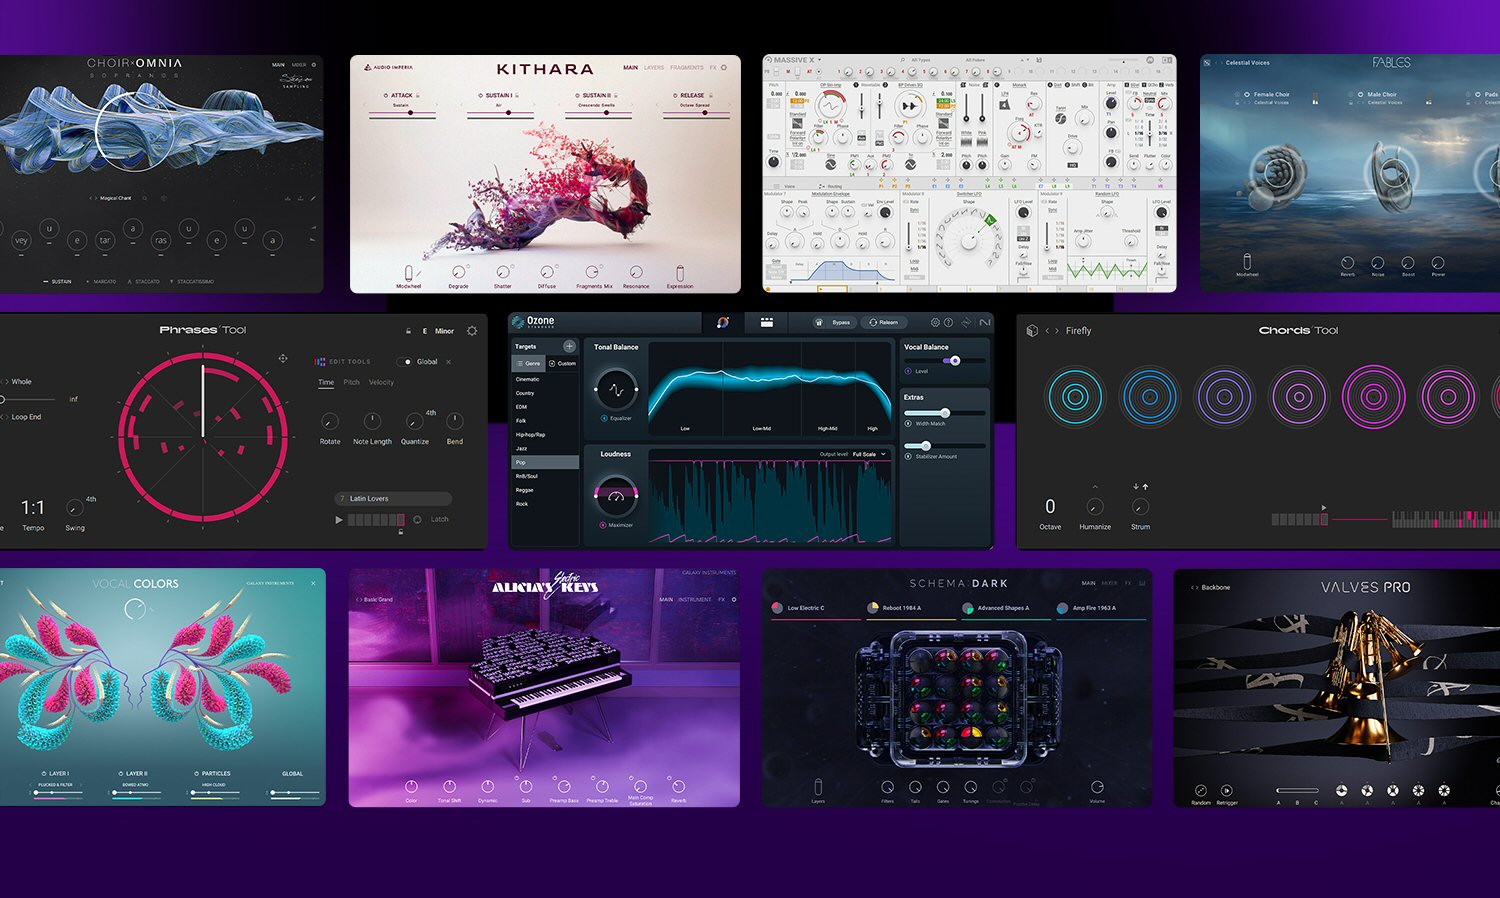Screen dimensions: 1500x898
Task: Click the crosshair target icon beside the phrase wheel
Action: [x=283, y=358]
